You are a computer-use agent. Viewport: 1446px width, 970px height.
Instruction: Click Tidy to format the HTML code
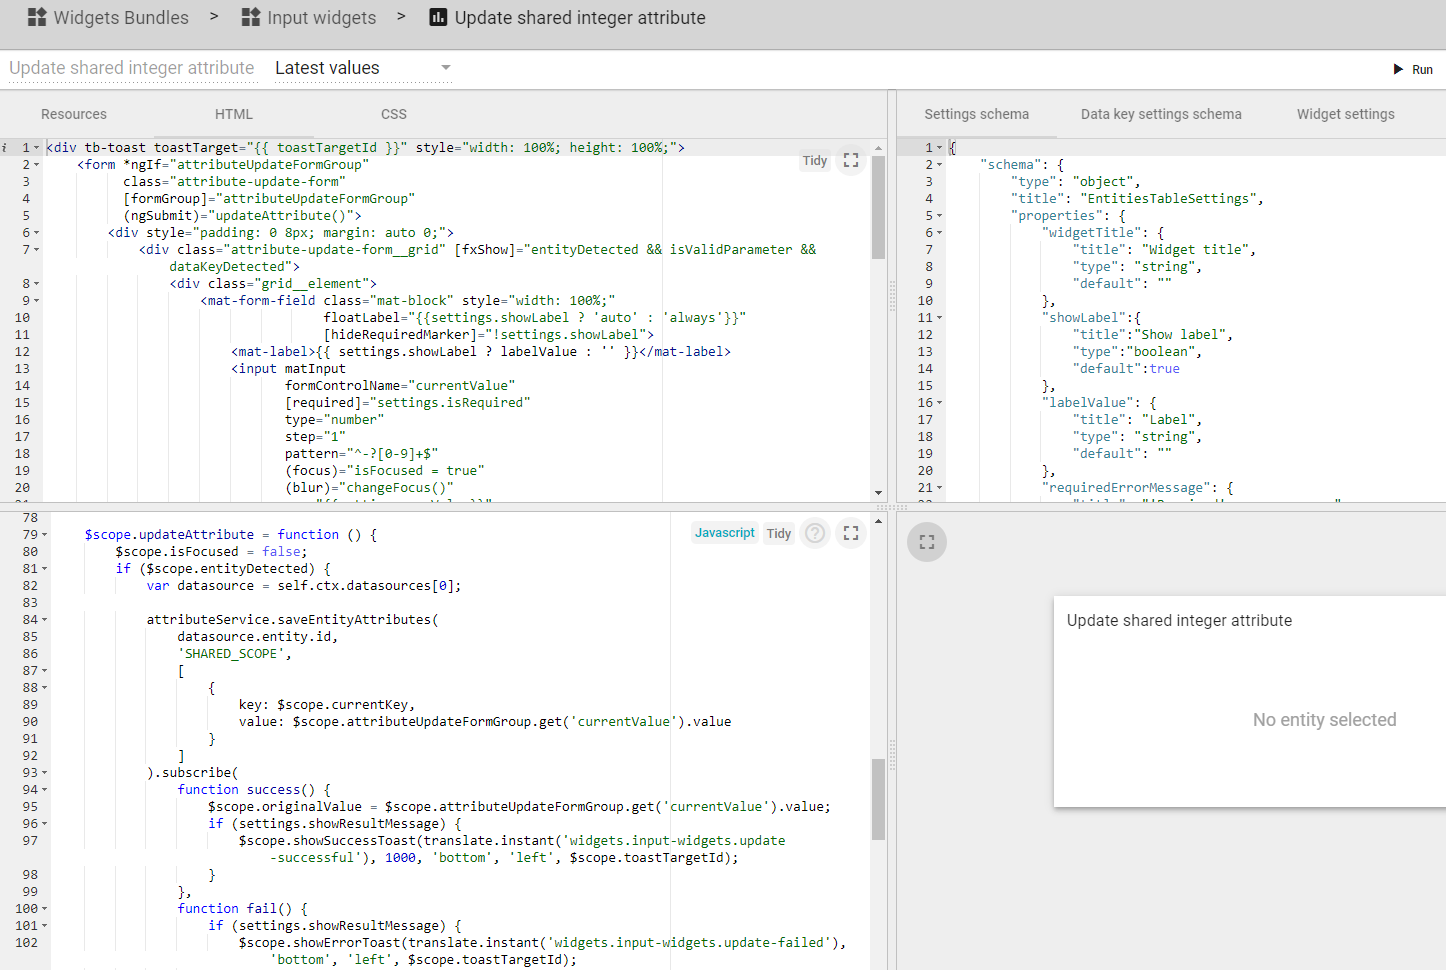[x=814, y=160]
